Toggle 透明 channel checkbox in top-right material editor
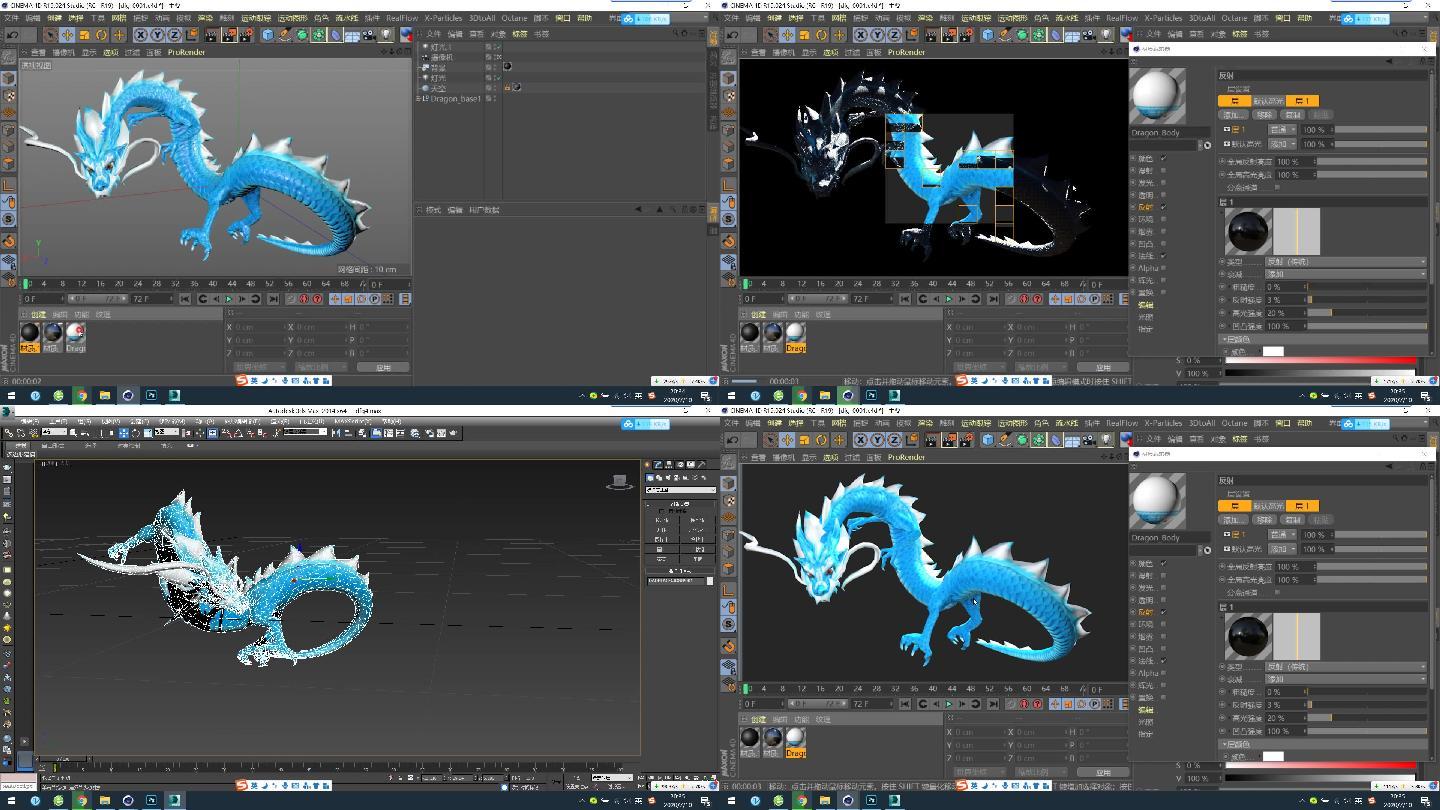The image size is (1440, 810). click(x=1163, y=195)
